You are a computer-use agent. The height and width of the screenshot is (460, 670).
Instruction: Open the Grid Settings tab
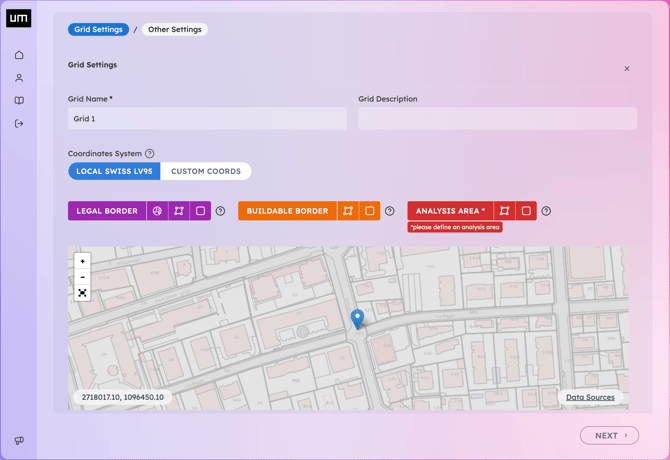98,29
